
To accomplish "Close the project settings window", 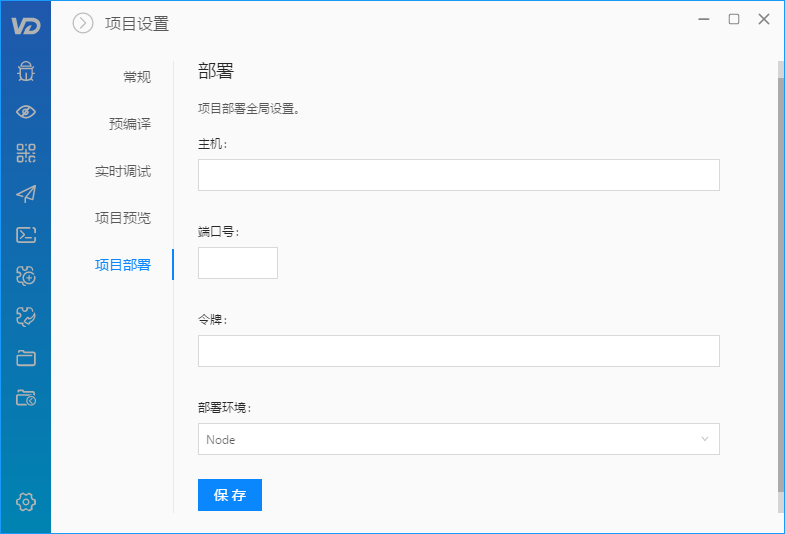I will pyautogui.click(x=764, y=19).
